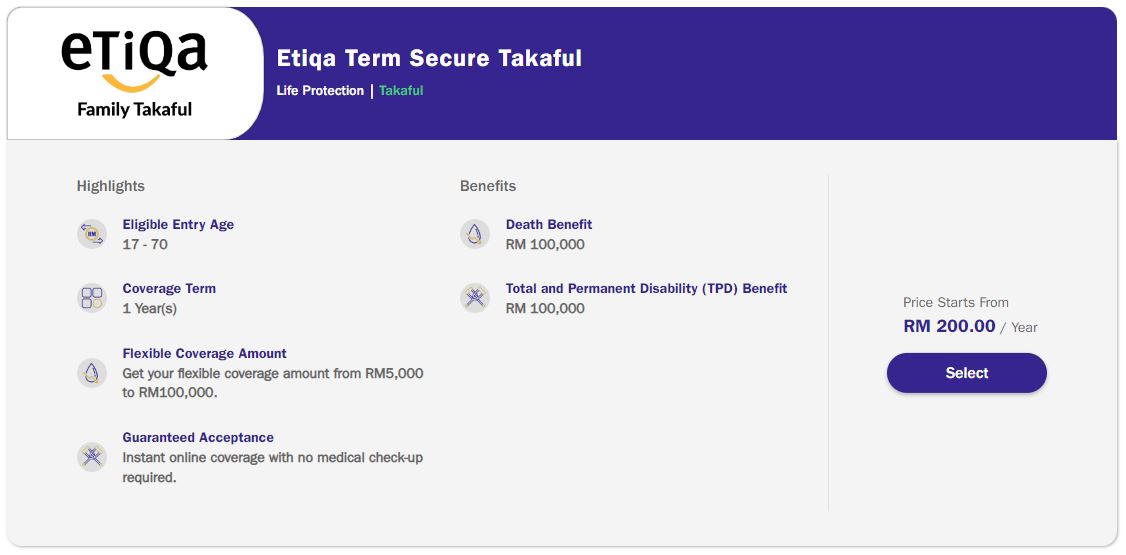
Task: Click the Eligible Entry Age icon
Action: 92,235
